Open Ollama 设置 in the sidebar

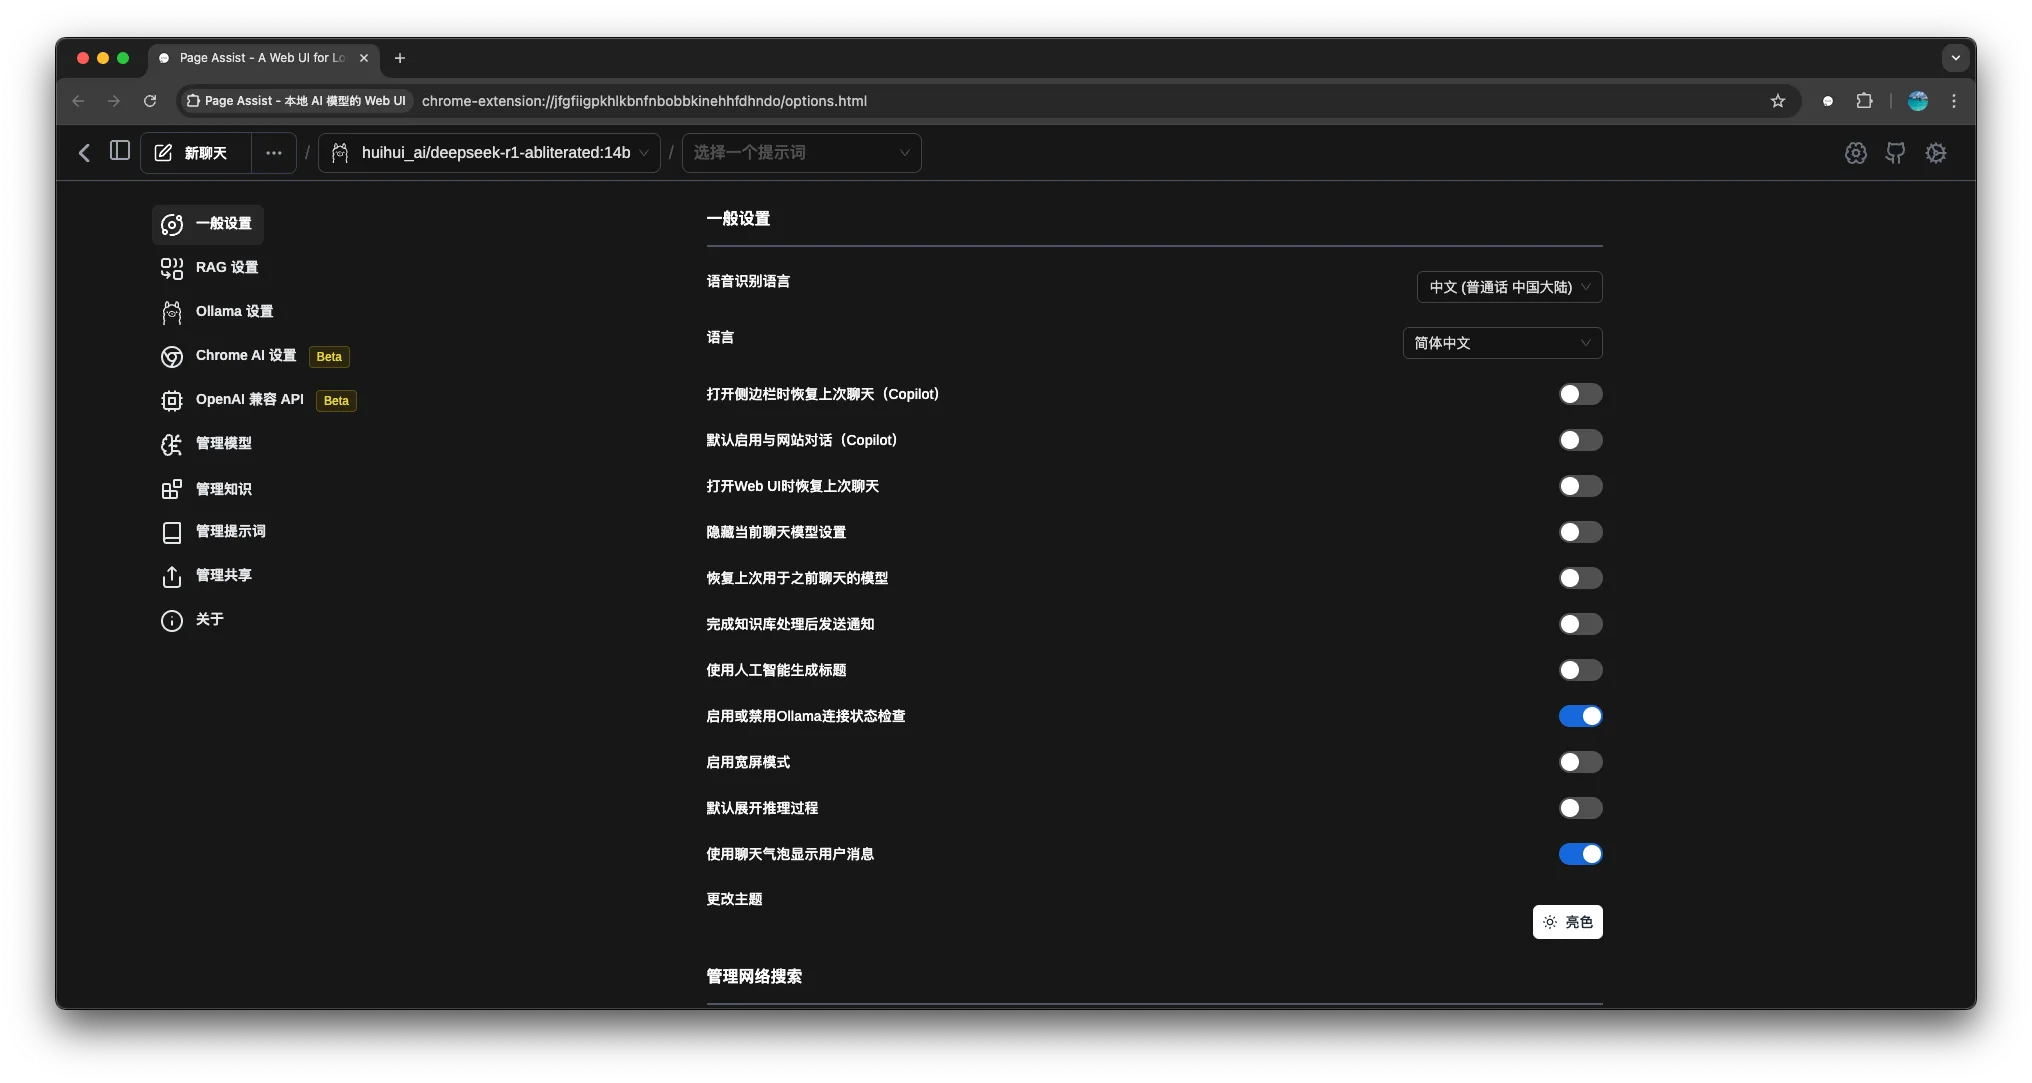pos(217,312)
